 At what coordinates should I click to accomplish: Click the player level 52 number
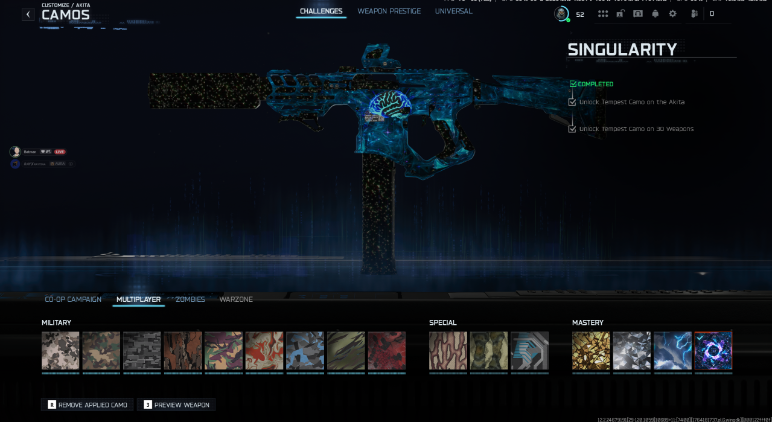coord(580,14)
